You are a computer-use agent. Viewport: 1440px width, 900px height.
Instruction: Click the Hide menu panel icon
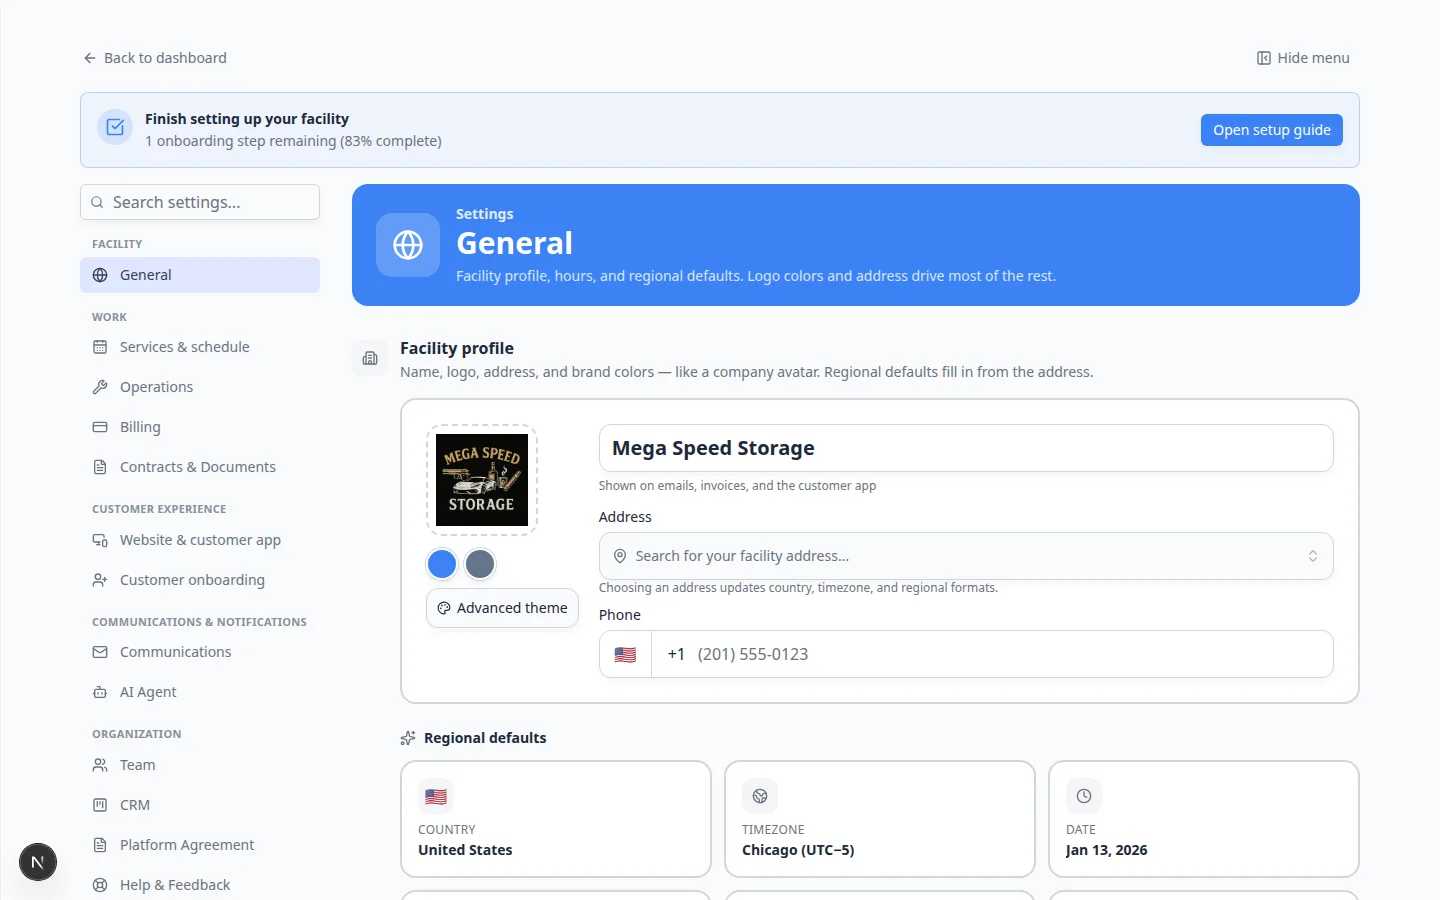[x=1264, y=58]
